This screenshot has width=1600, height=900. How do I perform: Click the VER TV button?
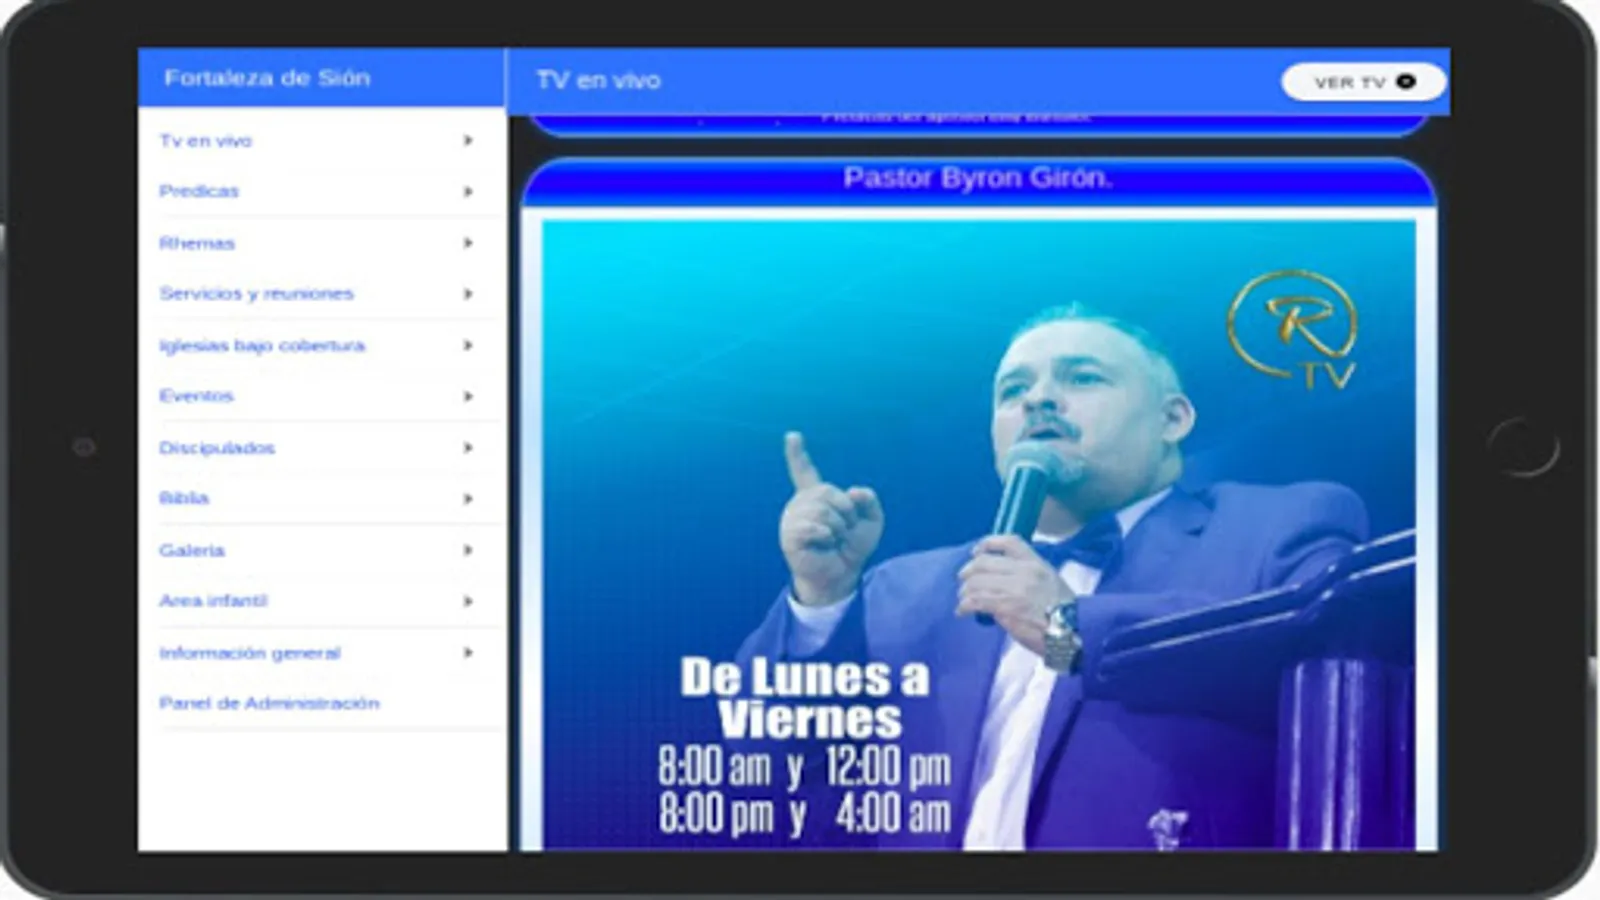(x=1364, y=82)
